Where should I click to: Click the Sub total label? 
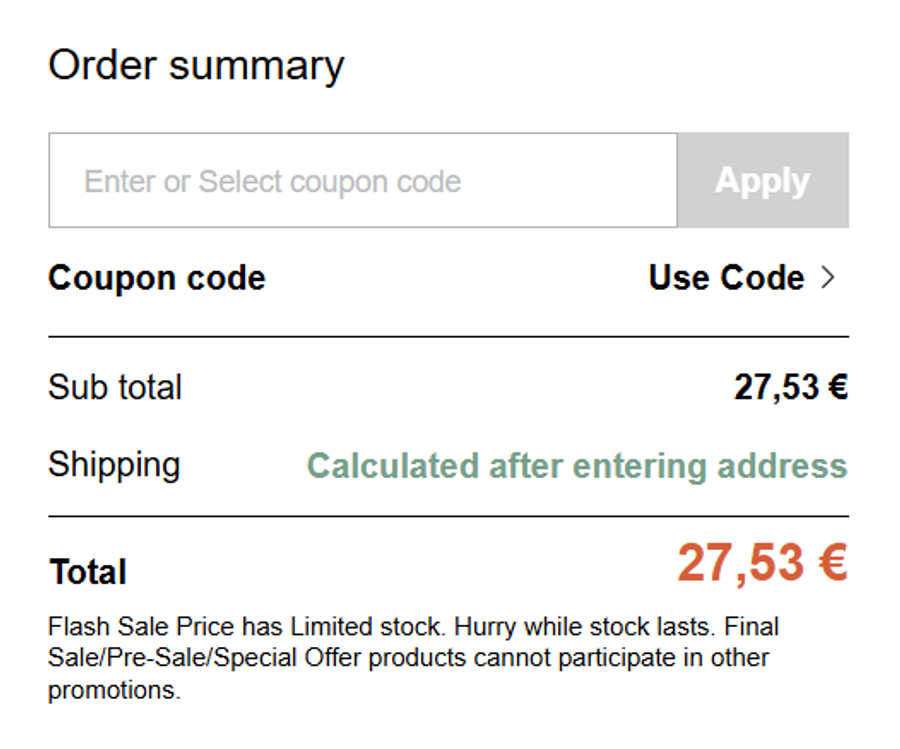[x=115, y=387]
